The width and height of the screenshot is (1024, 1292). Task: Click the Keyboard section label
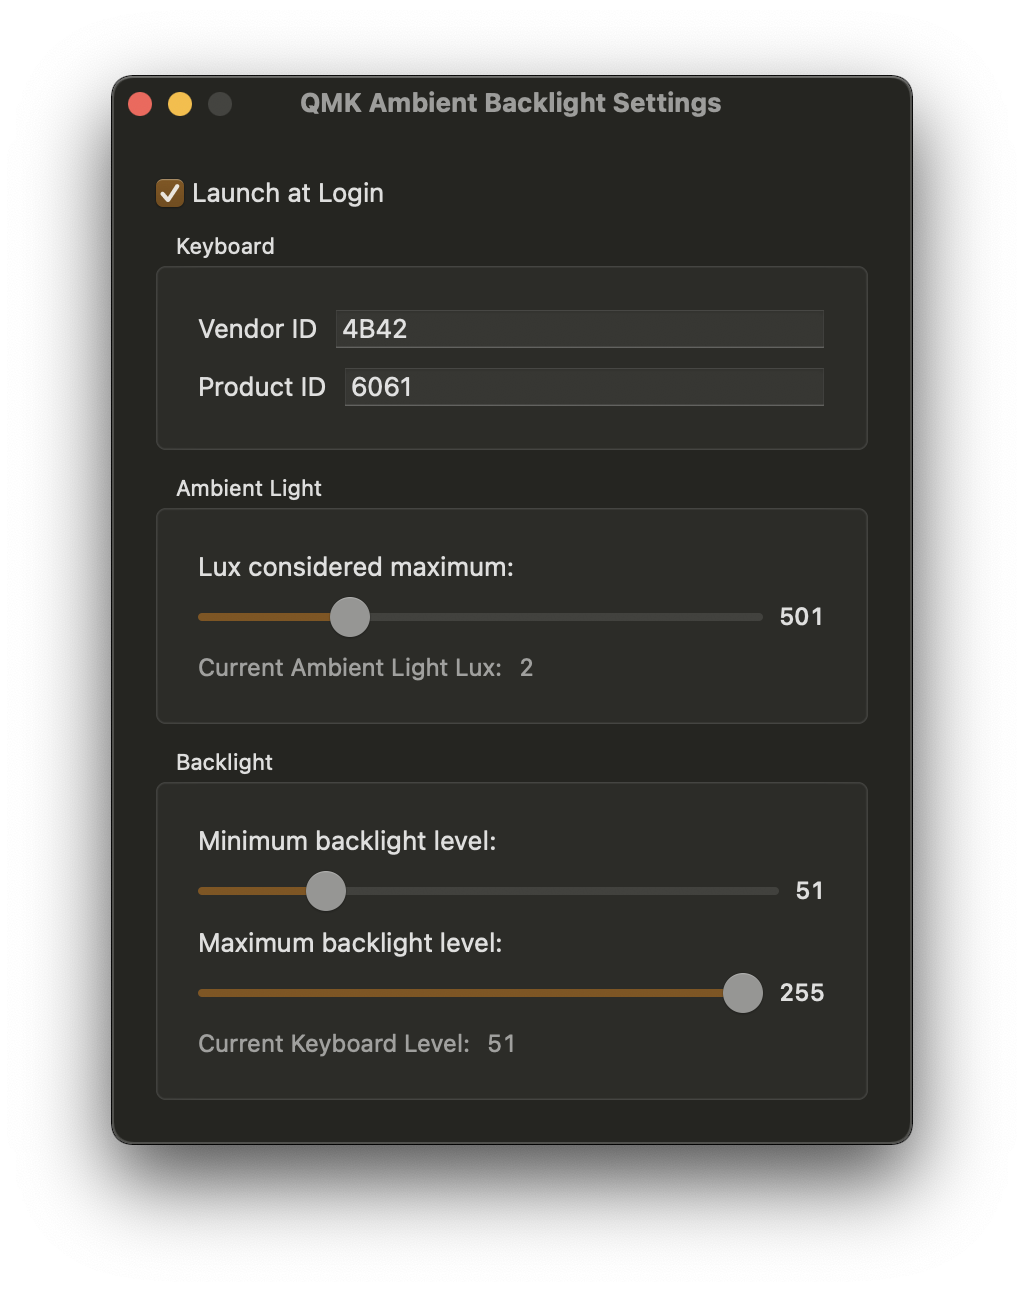coord(225,247)
